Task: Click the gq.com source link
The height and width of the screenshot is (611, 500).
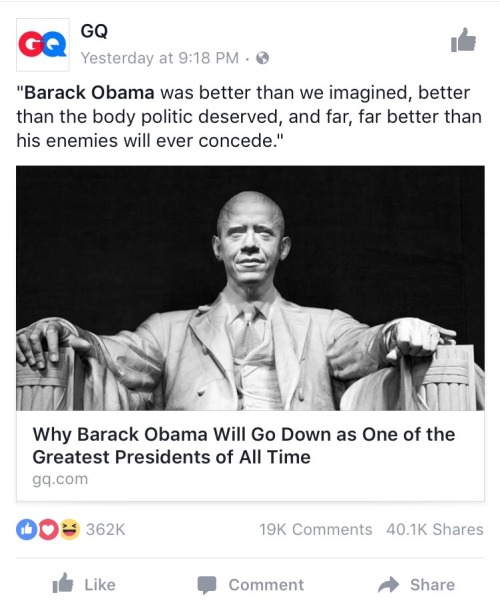Action: (60, 479)
